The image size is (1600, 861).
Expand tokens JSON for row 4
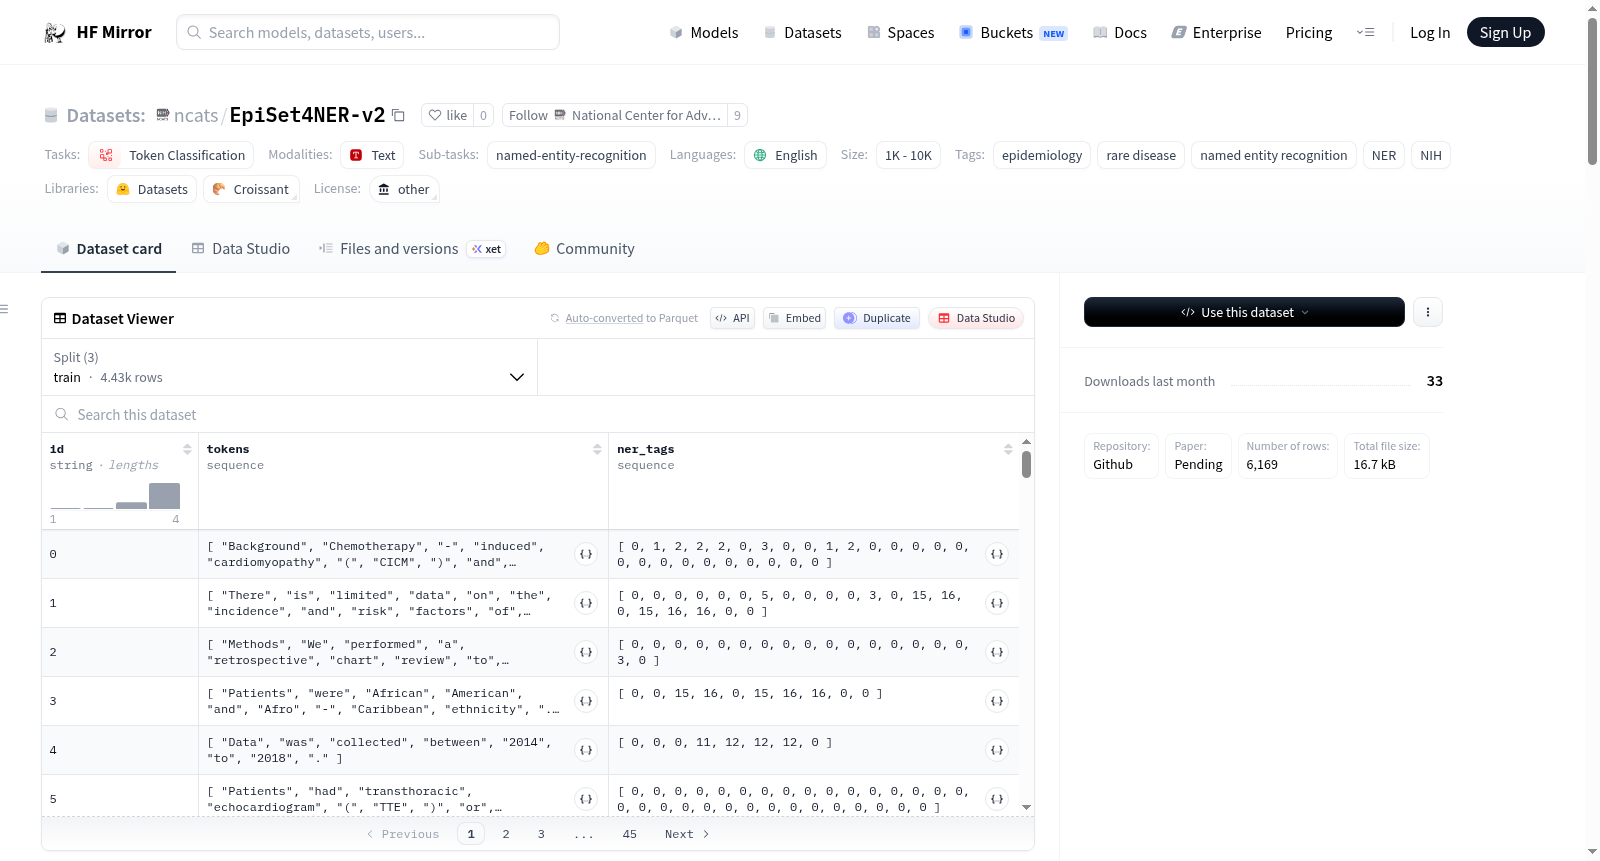(586, 750)
